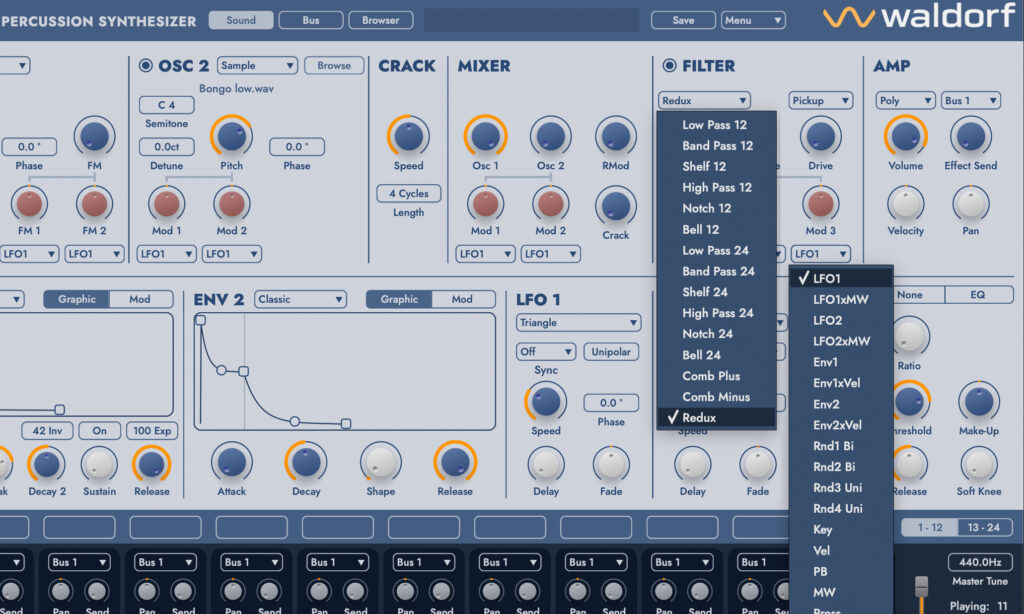Screen dimensions: 1024x614
Task: Toggle the LFO 1 Unipolar button
Action: (x=611, y=352)
